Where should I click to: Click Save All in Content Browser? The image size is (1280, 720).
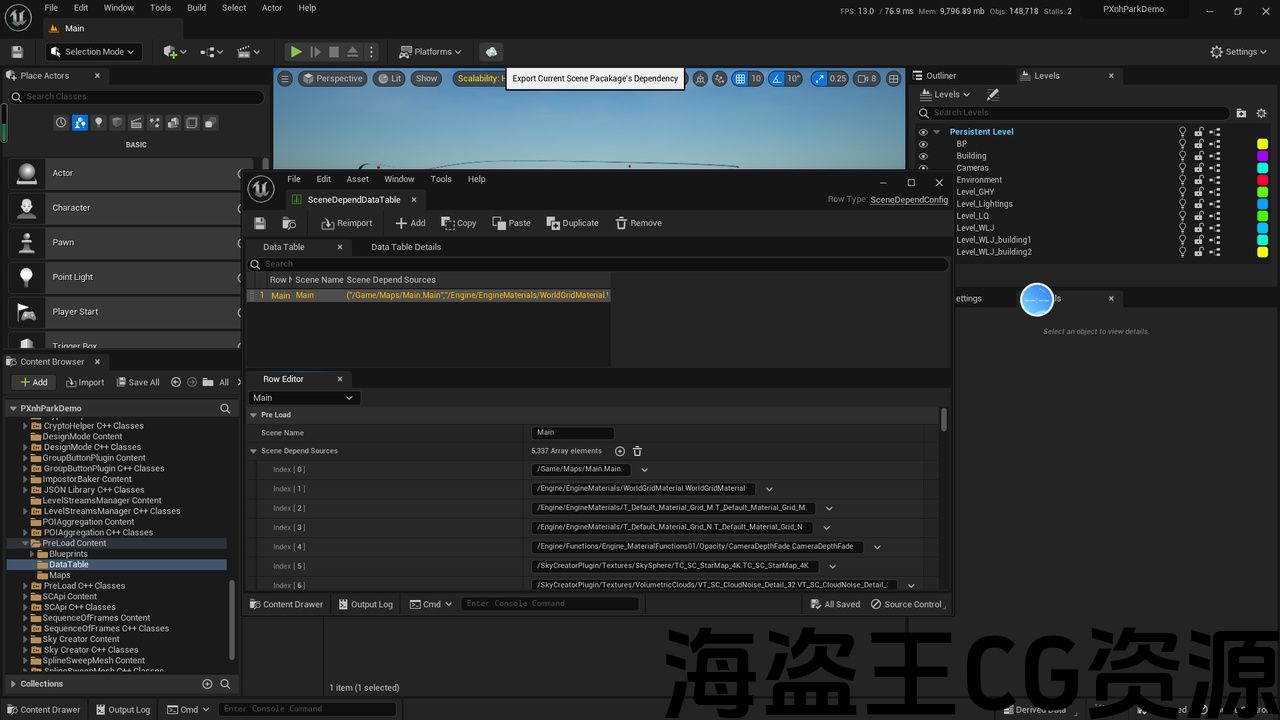137,382
